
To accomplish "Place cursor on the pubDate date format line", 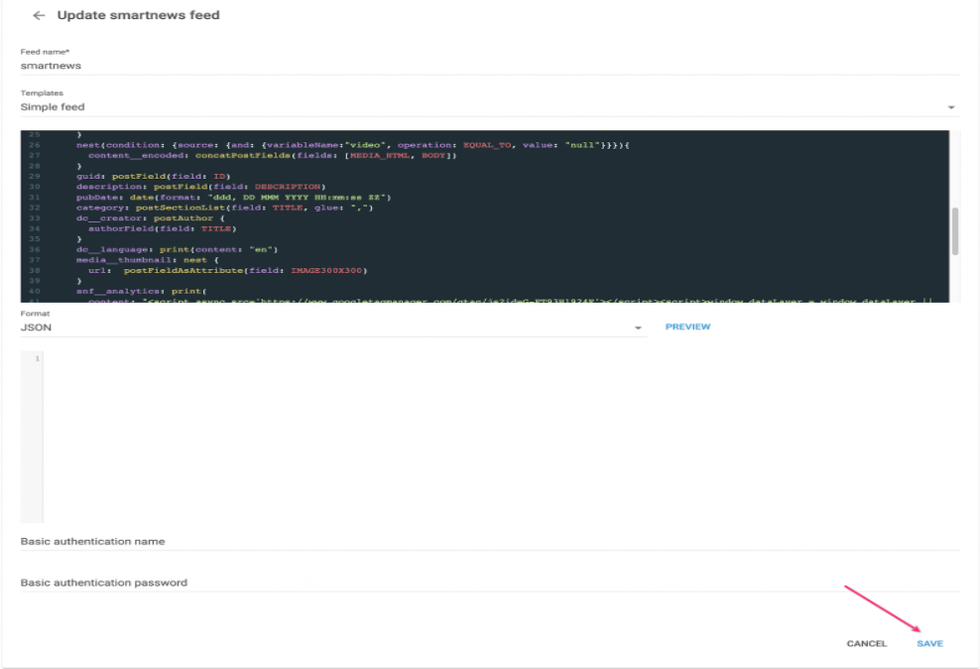I will pyautogui.click(x=232, y=197).
